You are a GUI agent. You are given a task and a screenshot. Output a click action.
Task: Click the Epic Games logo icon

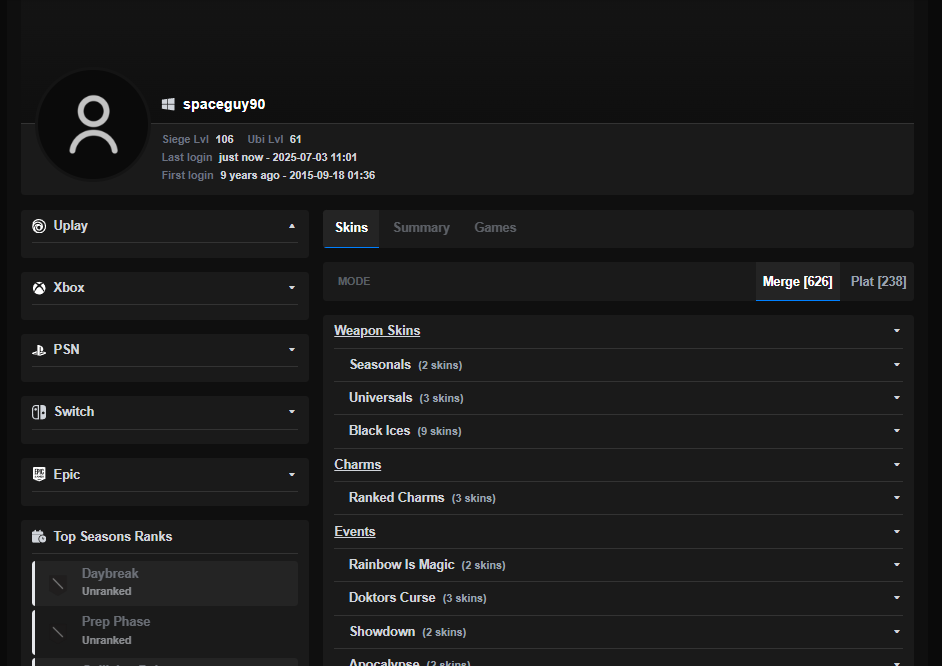[39, 474]
